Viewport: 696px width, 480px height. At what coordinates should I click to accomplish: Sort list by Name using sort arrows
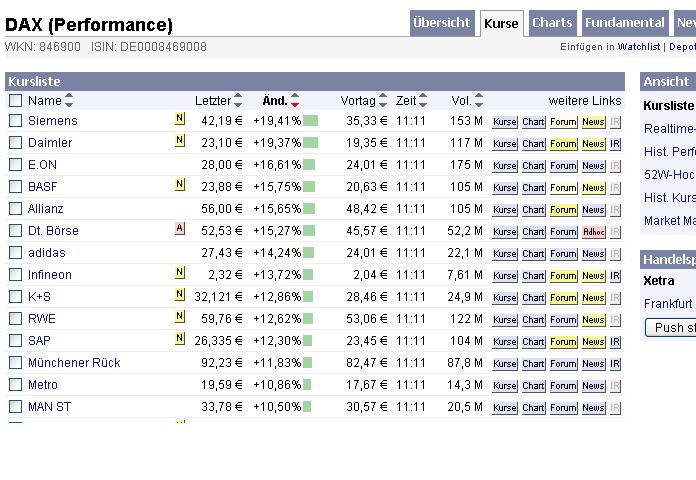coord(69,100)
